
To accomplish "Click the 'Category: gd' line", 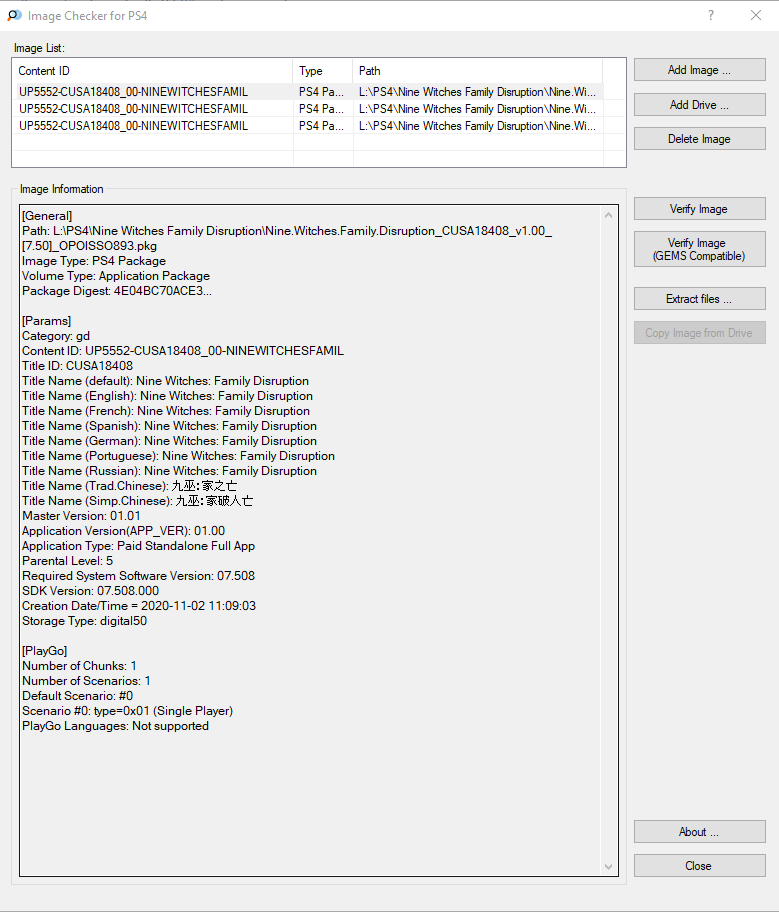I will tap(56, 336).
